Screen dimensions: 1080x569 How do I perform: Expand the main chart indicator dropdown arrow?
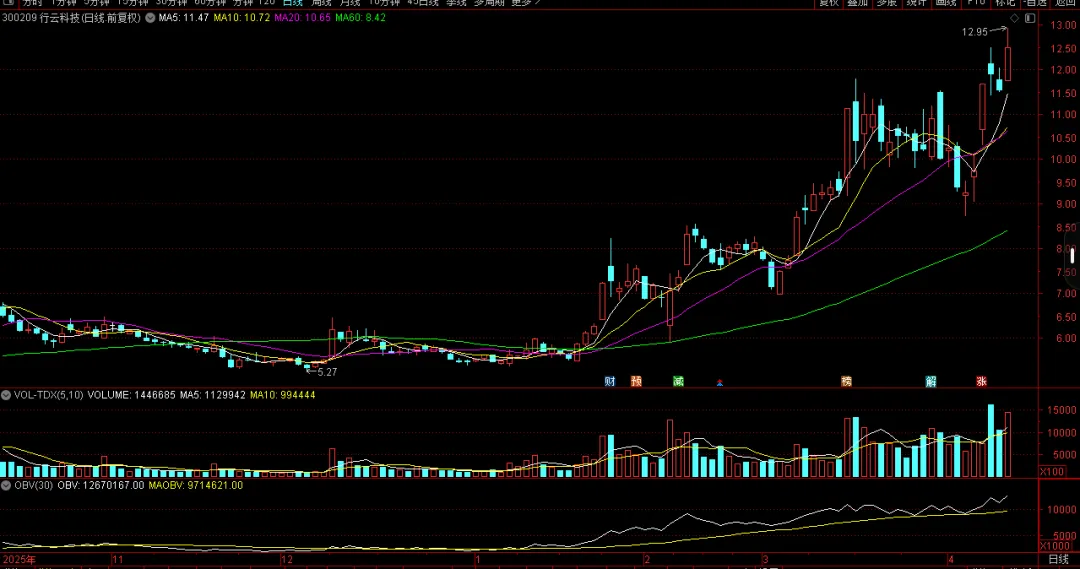[x=150, y=18]
